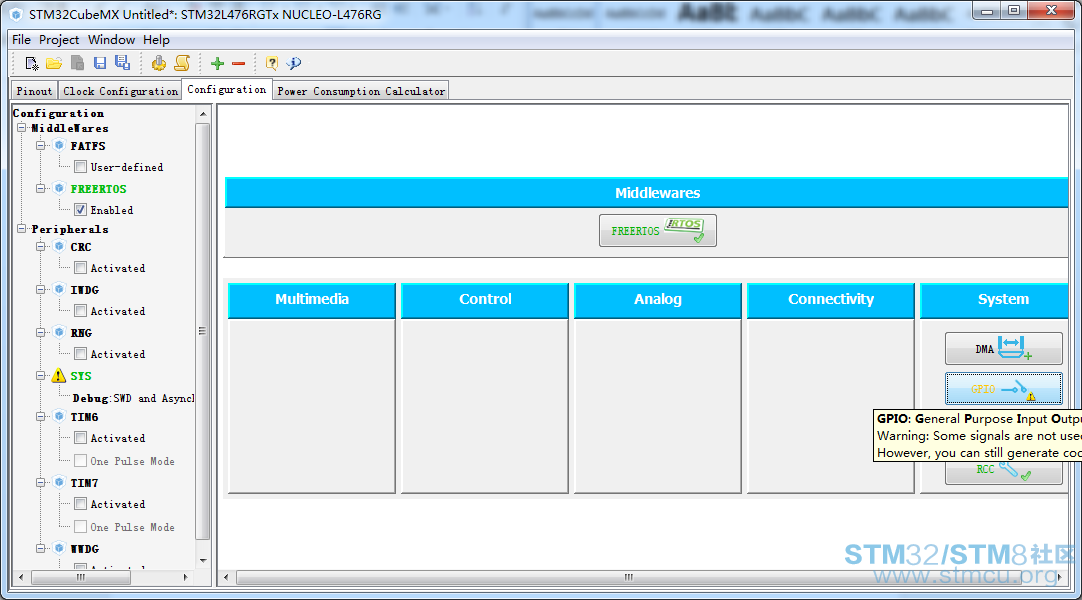Click the tree horizontal scroll right arrow
The width and height of the screenshot is (1082, 600).
(x=186, y=577)
